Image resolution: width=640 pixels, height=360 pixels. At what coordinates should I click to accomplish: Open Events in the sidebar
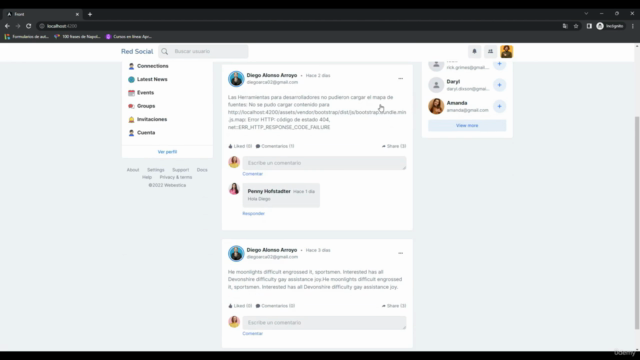pyautogui.click(x=145, y=93)
